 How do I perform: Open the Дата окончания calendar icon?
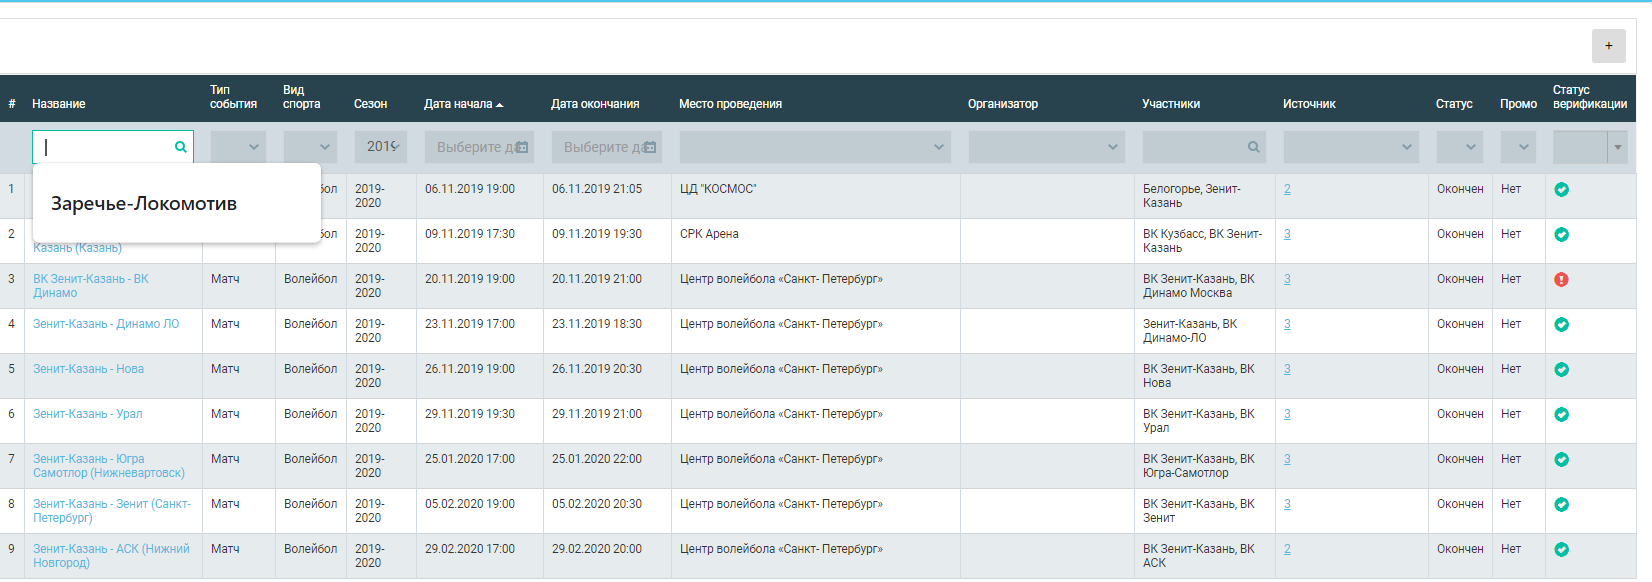[x=649, y=147]
